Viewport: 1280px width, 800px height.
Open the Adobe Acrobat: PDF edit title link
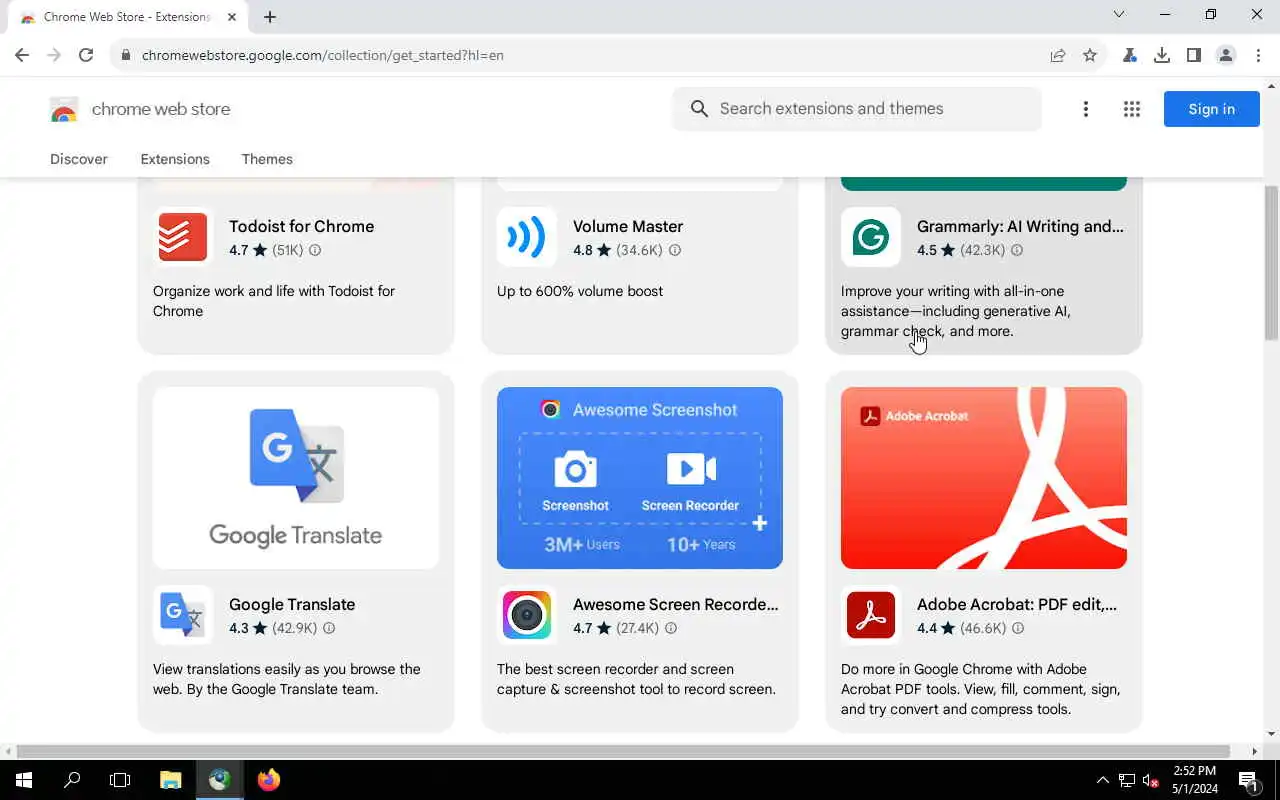(x=1017, y=604)
